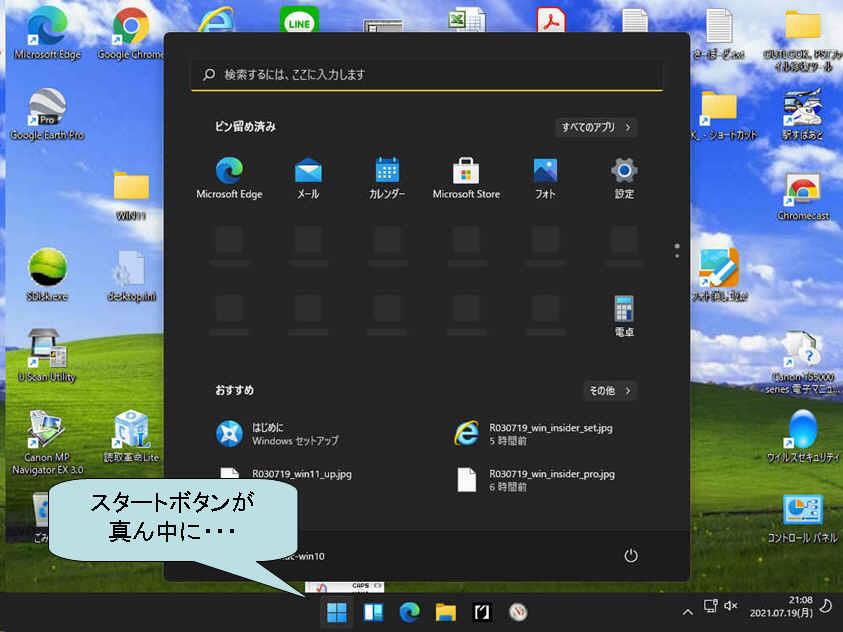The image size is (843, 632).
Task: Select the Canon series 電子マニュアル icon
Action: click(x=803, y=362)
